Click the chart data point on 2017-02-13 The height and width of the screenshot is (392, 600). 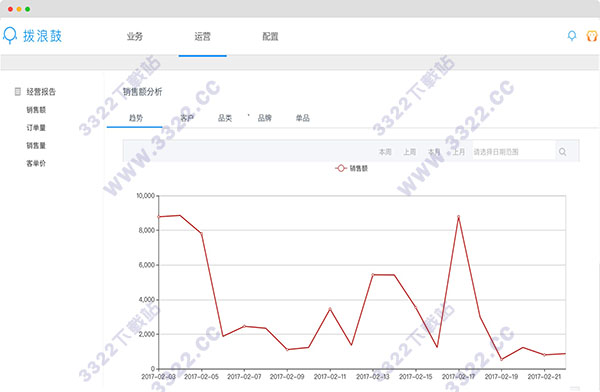tap(373, 274)
